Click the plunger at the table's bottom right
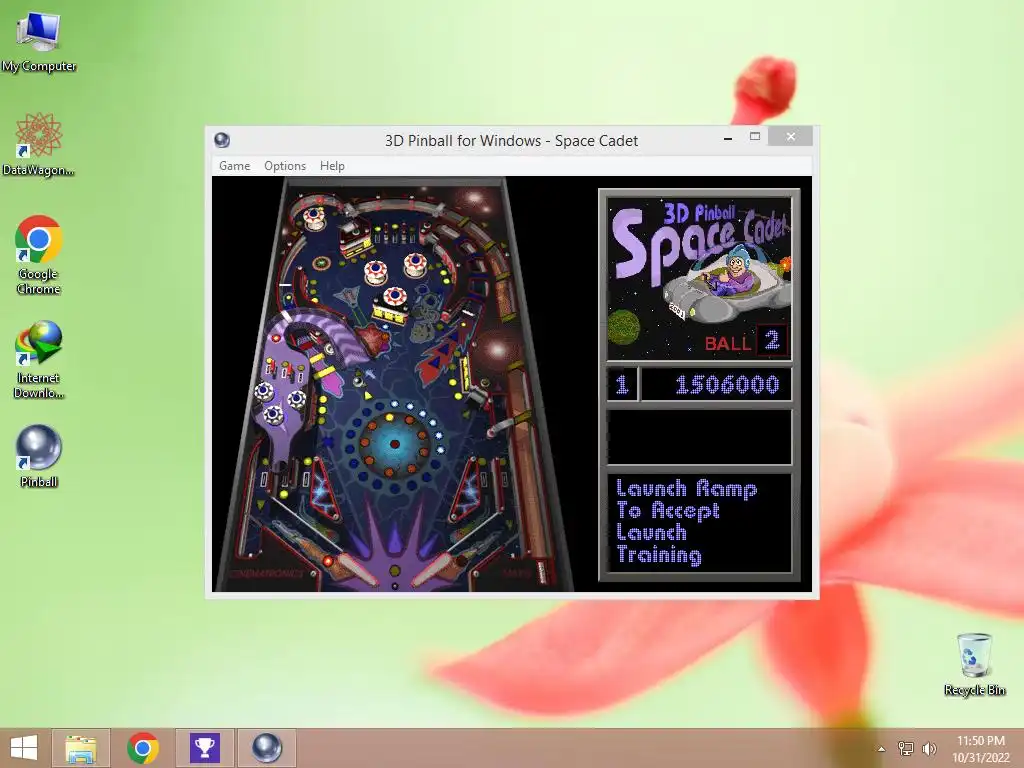This screenshot has width=1024, height=768. (x=541, y=571)
